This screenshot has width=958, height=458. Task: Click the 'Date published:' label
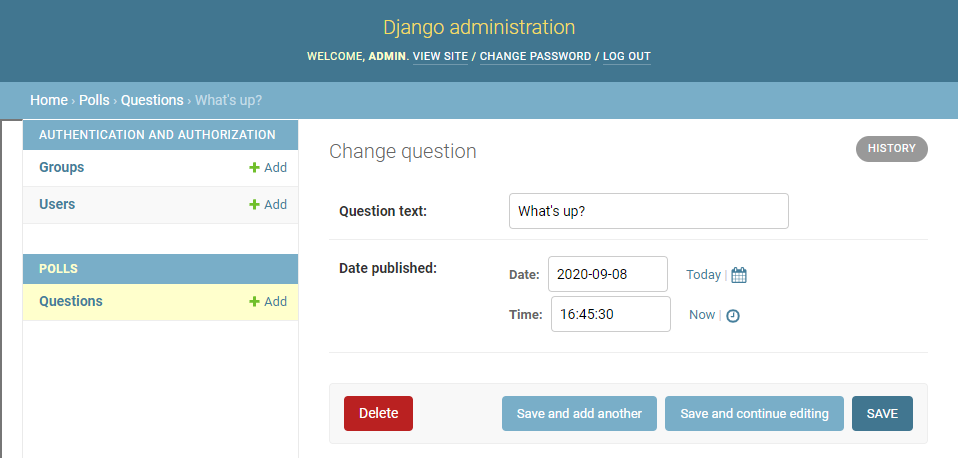click(388, 268)
